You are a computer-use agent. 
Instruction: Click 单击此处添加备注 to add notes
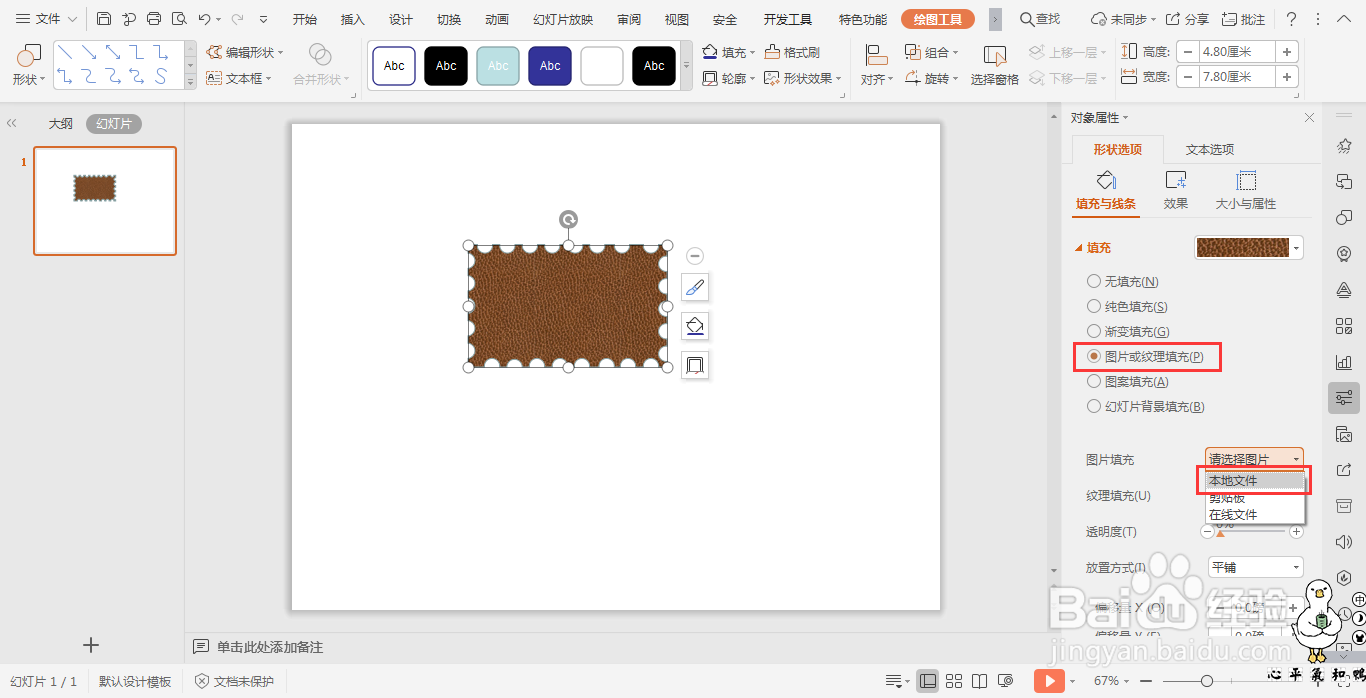click(x=270, y=647)
